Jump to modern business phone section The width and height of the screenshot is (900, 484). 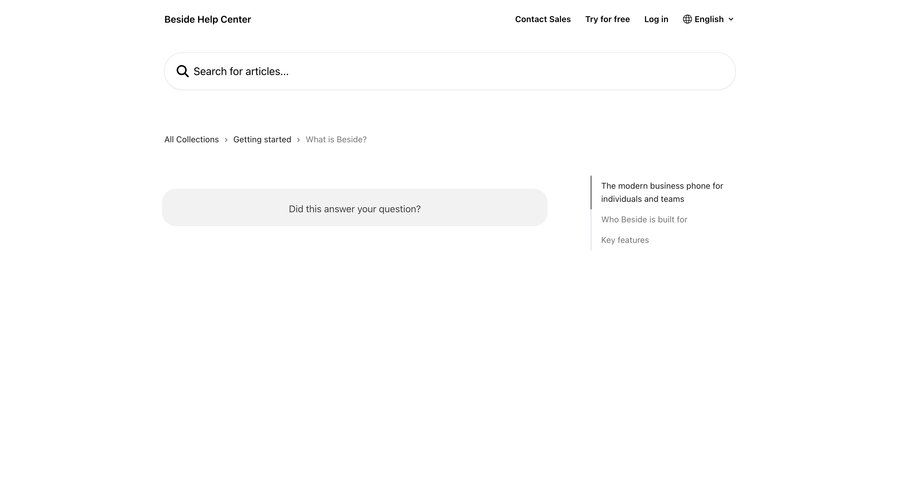pyautogui.click(x=662, y=192)
